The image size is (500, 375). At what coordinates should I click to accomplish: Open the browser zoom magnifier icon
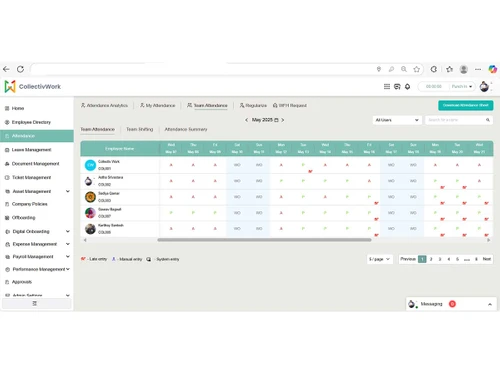pos(404,69)
